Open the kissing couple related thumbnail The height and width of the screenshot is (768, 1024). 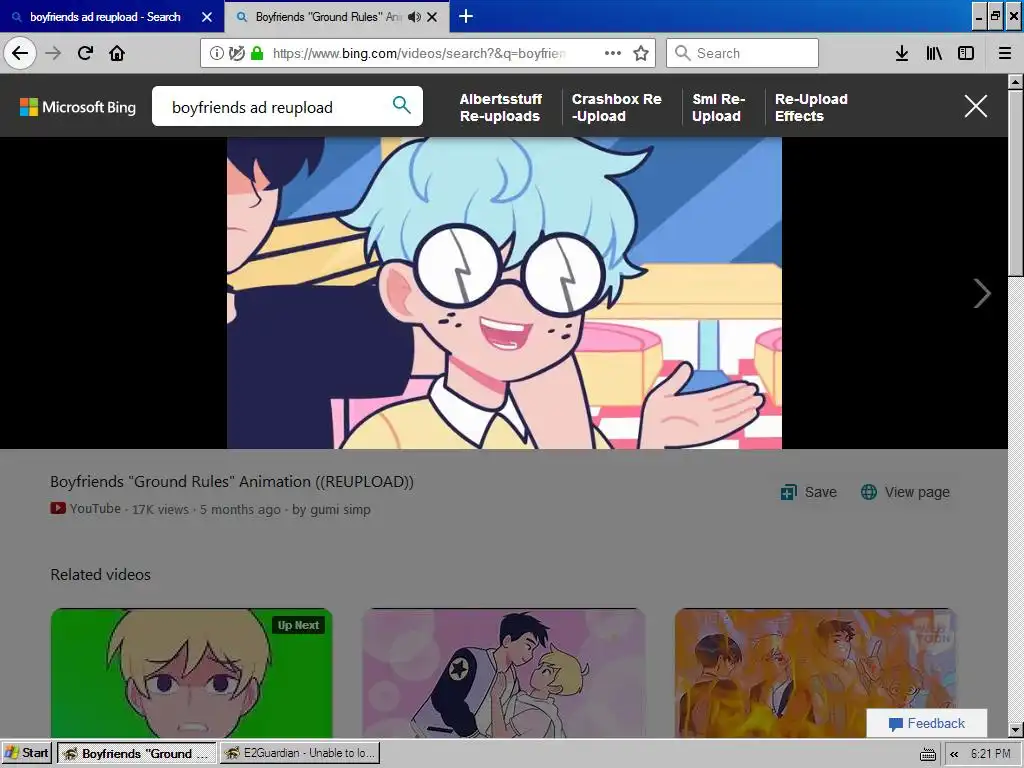tap(504, 673)
